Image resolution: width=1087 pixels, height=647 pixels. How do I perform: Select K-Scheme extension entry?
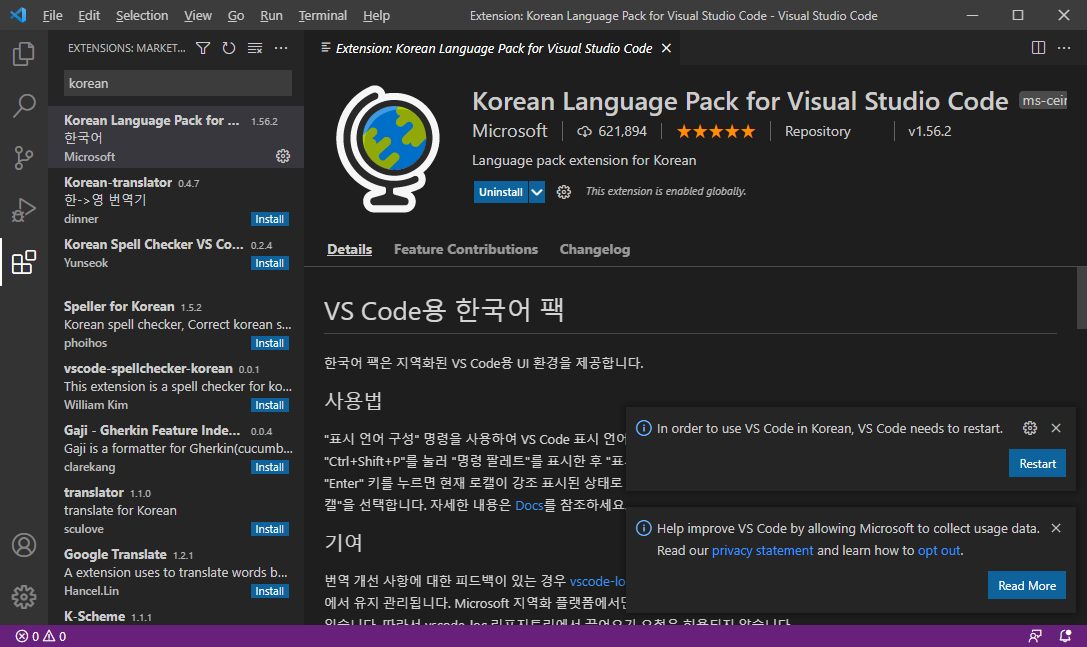pyautogui.click(x=176, y=616)
